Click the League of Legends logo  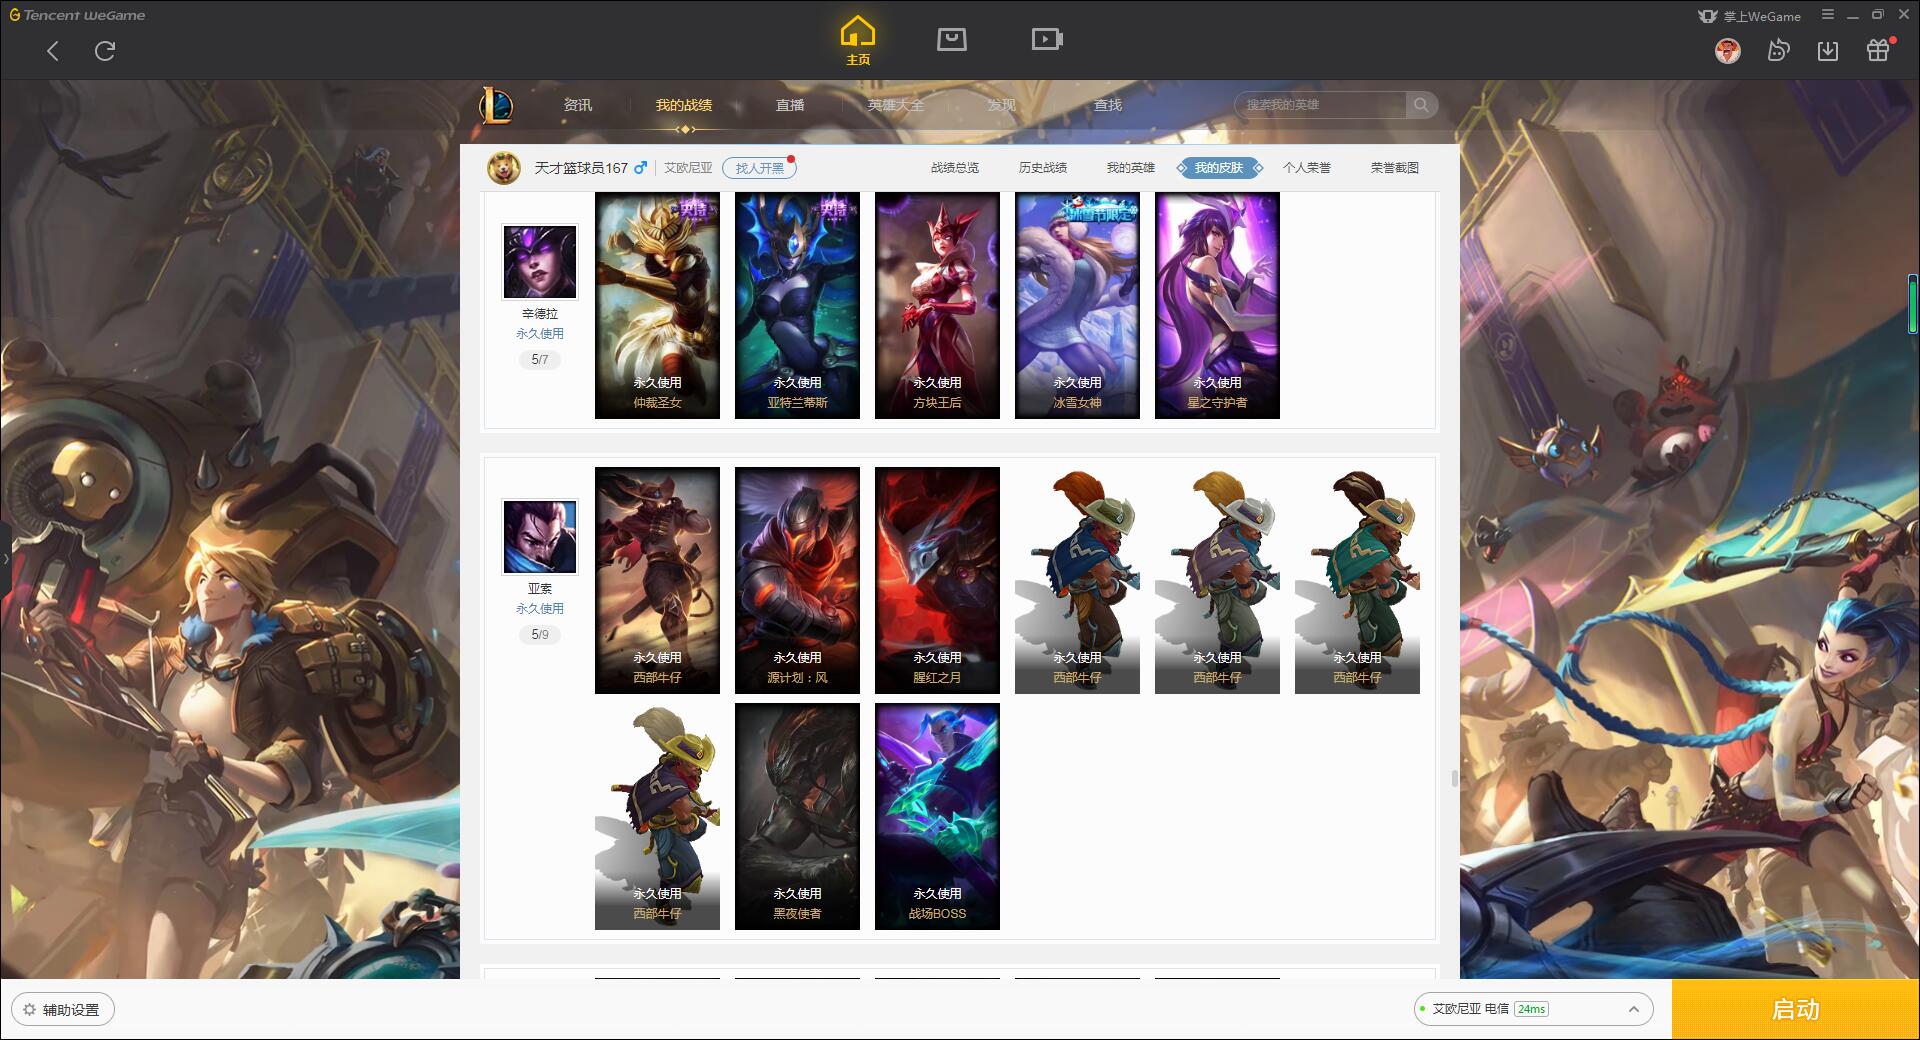pyautogui.click(x=497, y=105)
